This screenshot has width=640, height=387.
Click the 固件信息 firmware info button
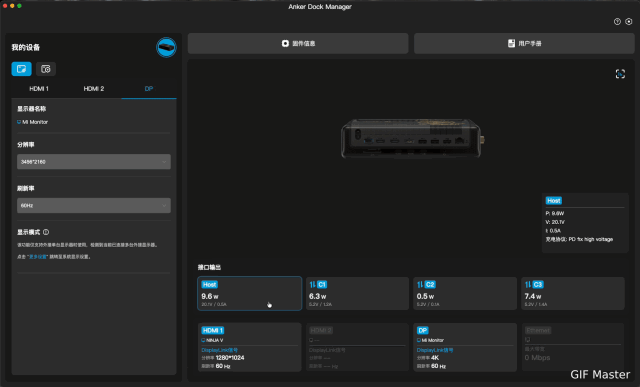coord(298,43)
